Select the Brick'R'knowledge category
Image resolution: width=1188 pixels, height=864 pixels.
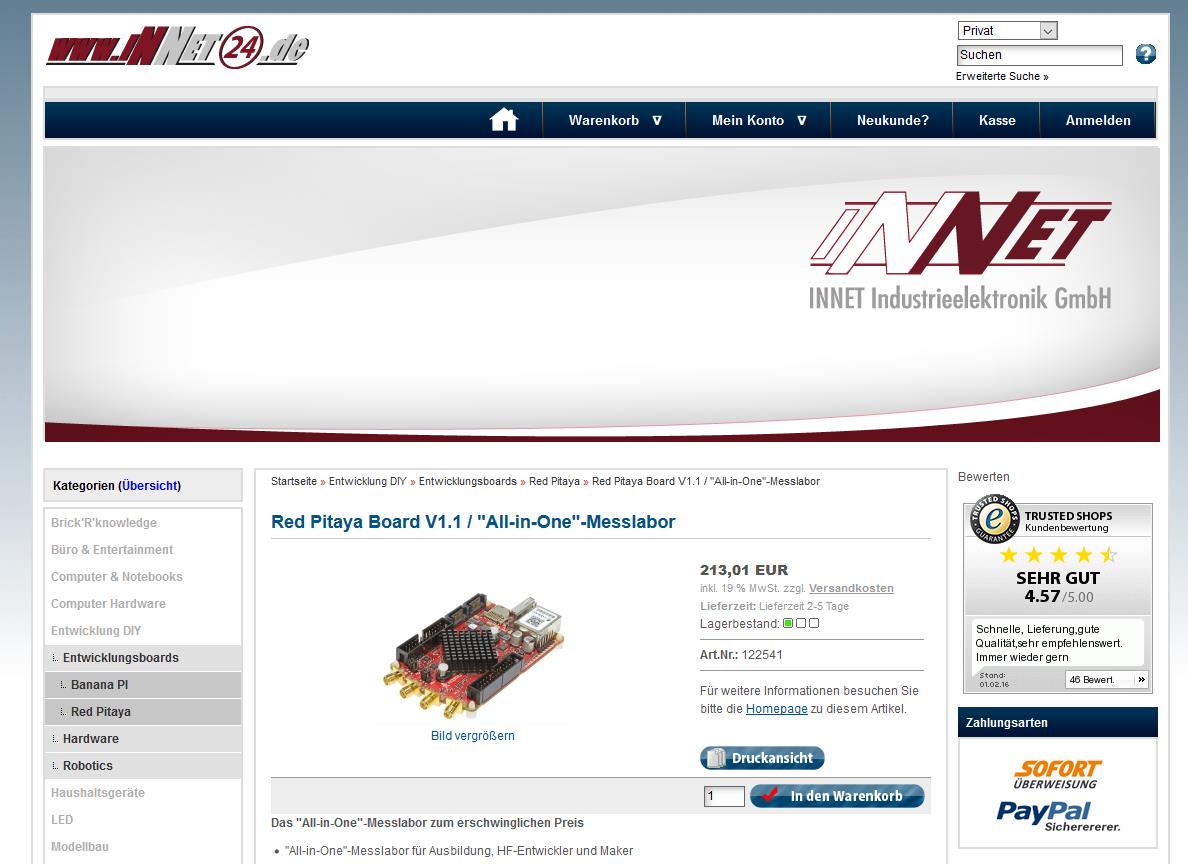(104, 523)
